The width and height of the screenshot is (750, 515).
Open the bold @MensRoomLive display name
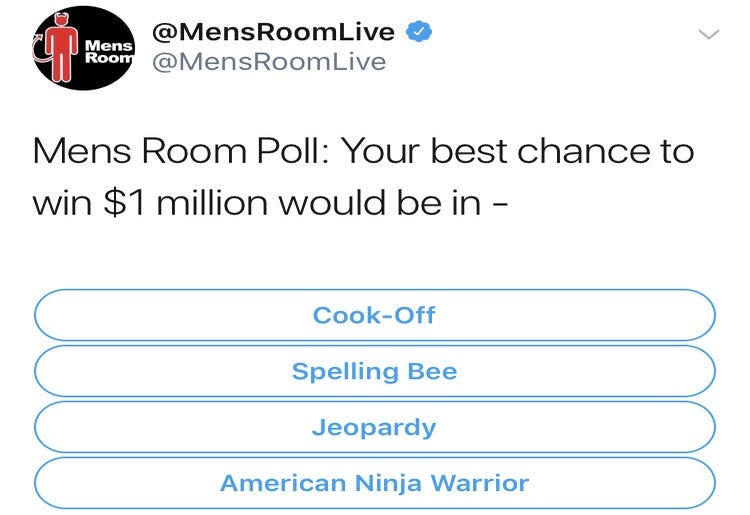point(273,32)
